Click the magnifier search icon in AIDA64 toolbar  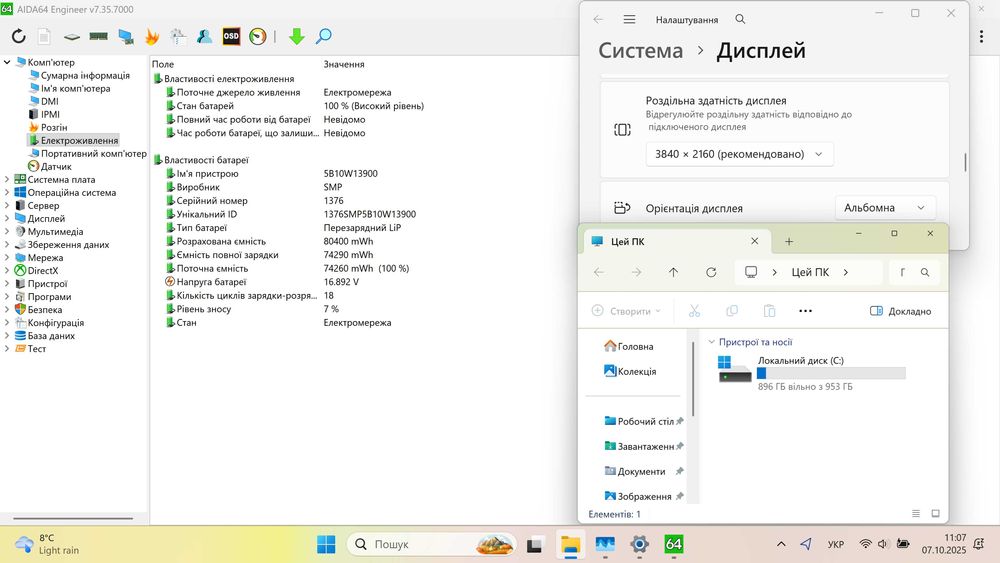click(x=323, y=36)
